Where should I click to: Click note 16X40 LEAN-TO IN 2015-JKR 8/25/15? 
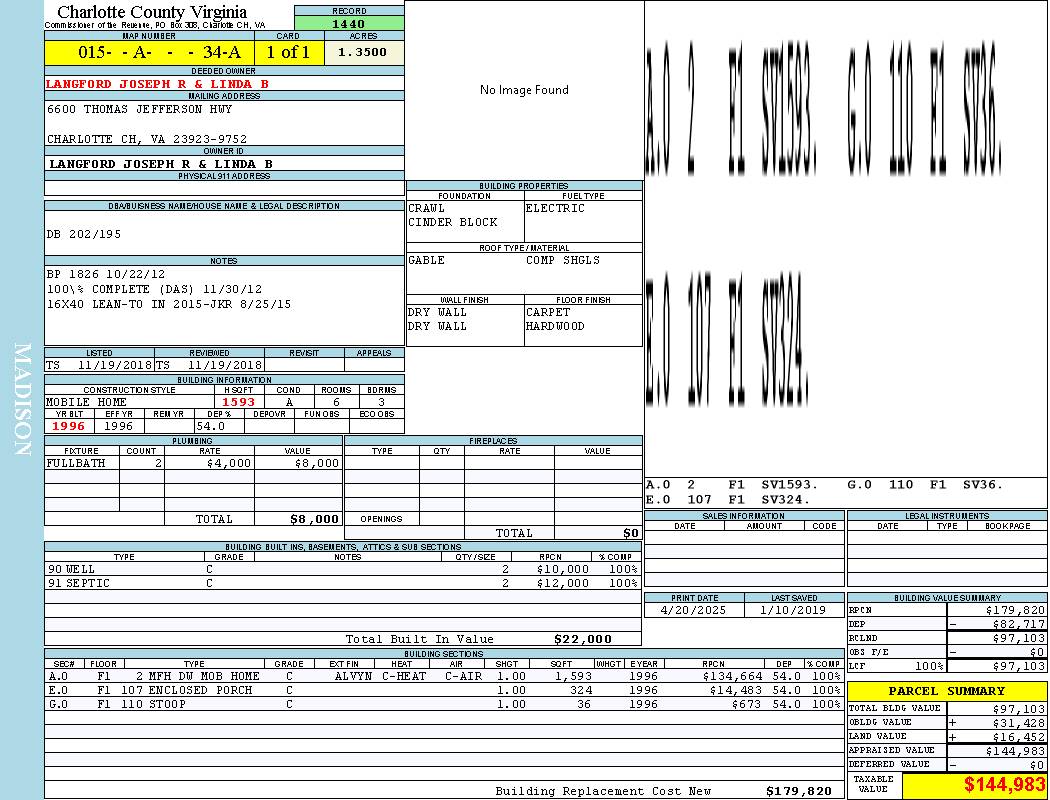169,304
